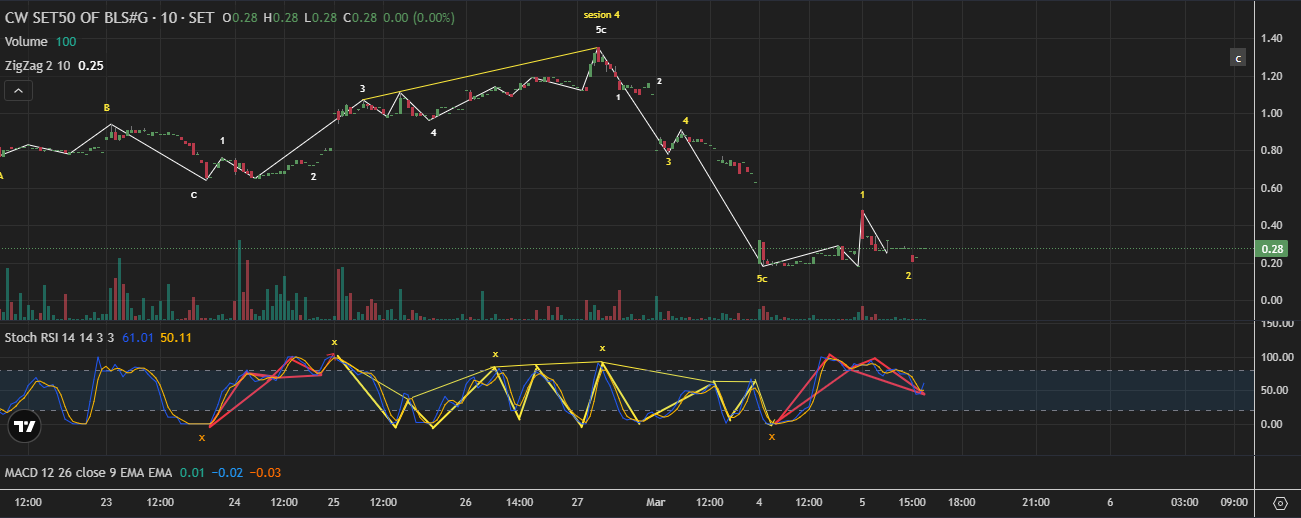Click the yellow 'B' wave label
Viewport: 1301px width, 518px height.
107,106
